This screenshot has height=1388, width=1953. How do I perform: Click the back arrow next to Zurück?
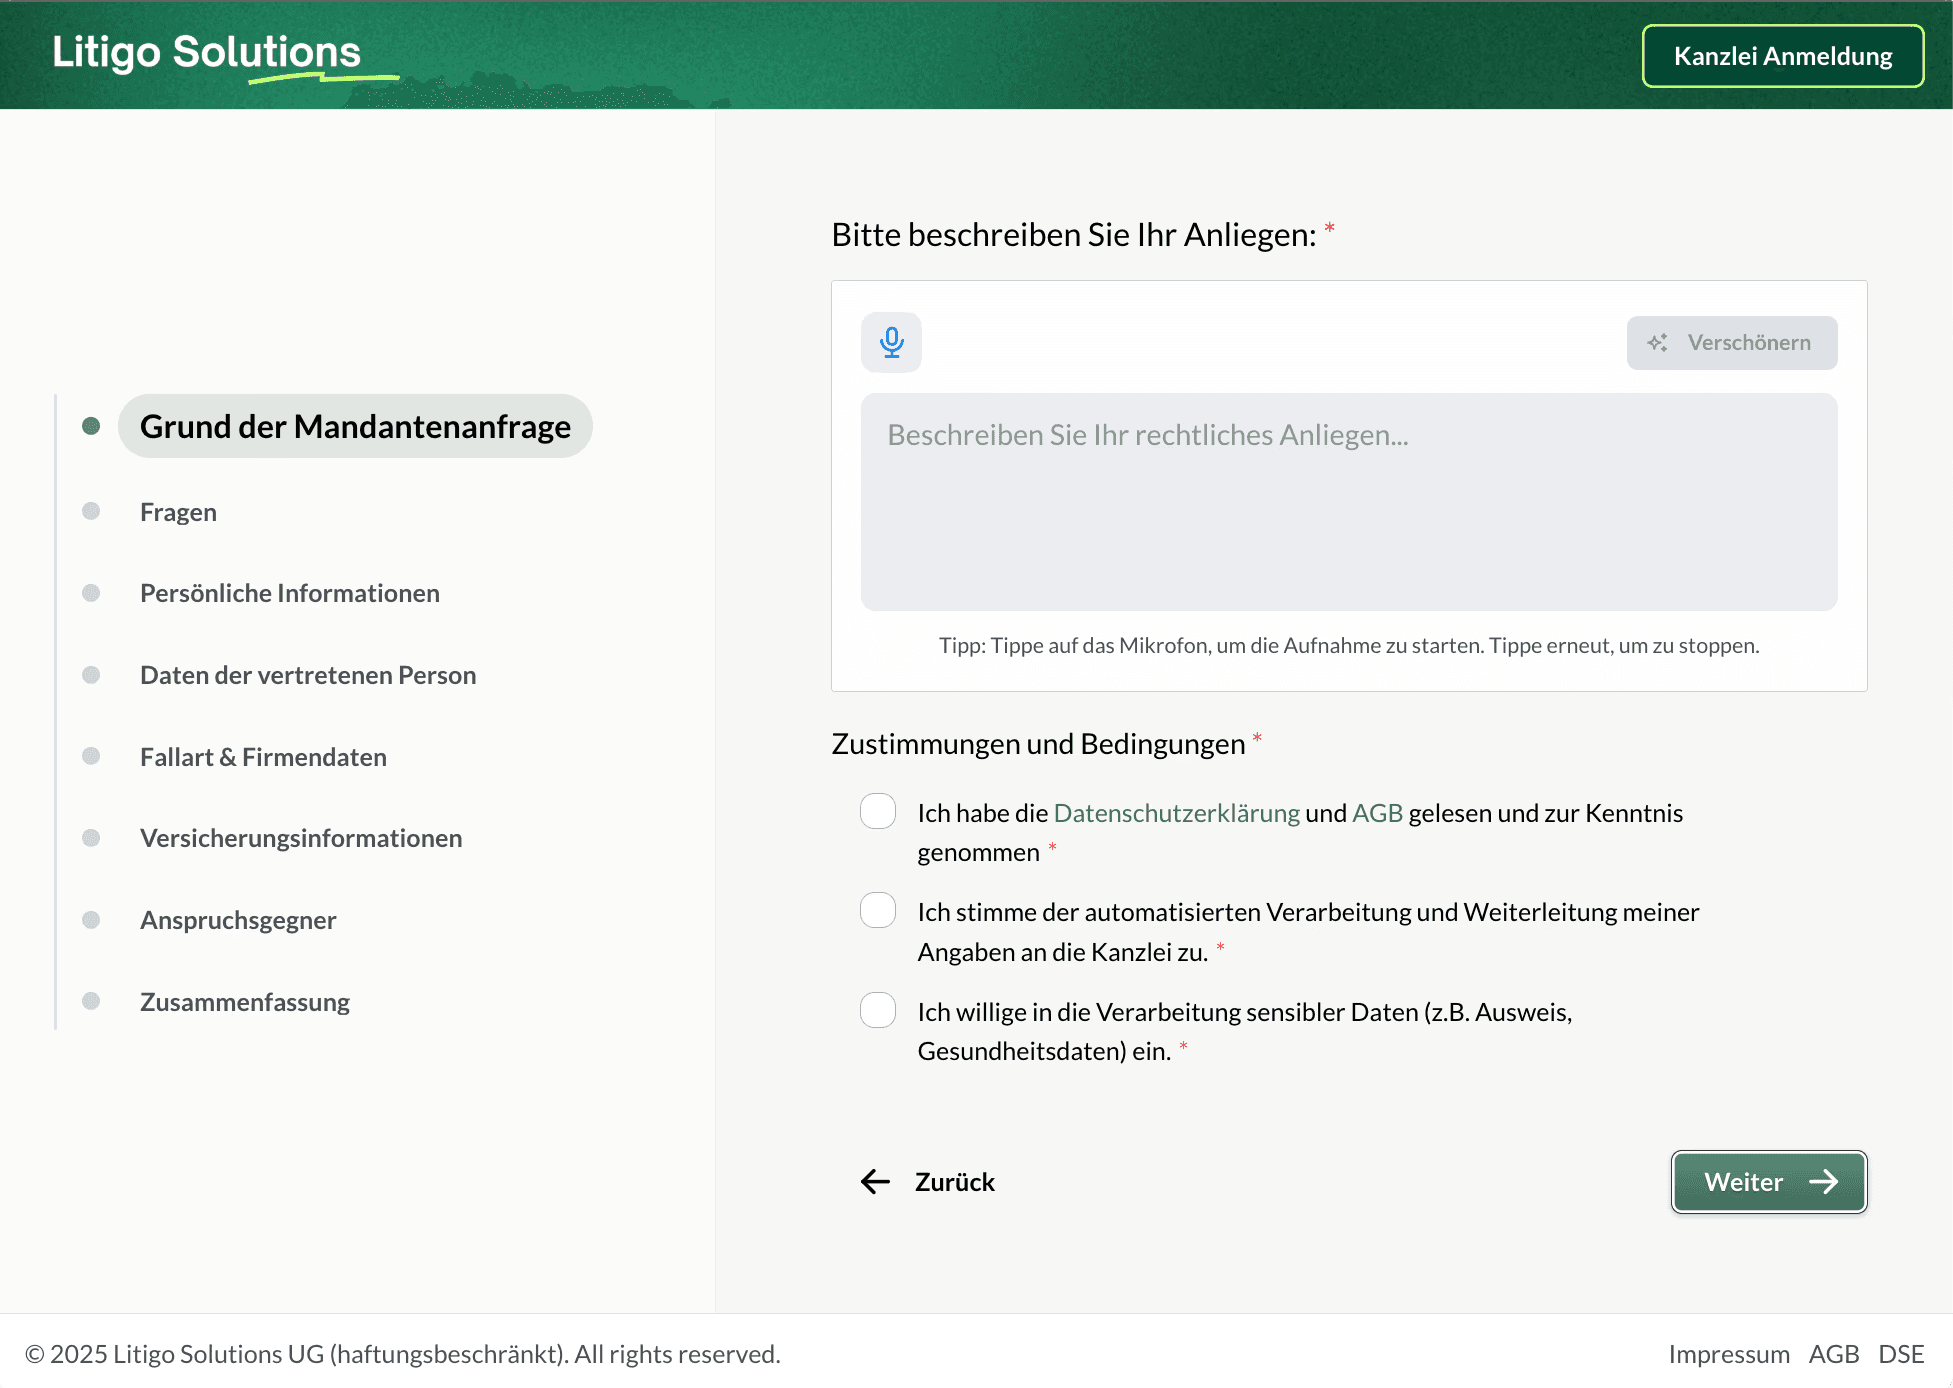coord(875,1181)
